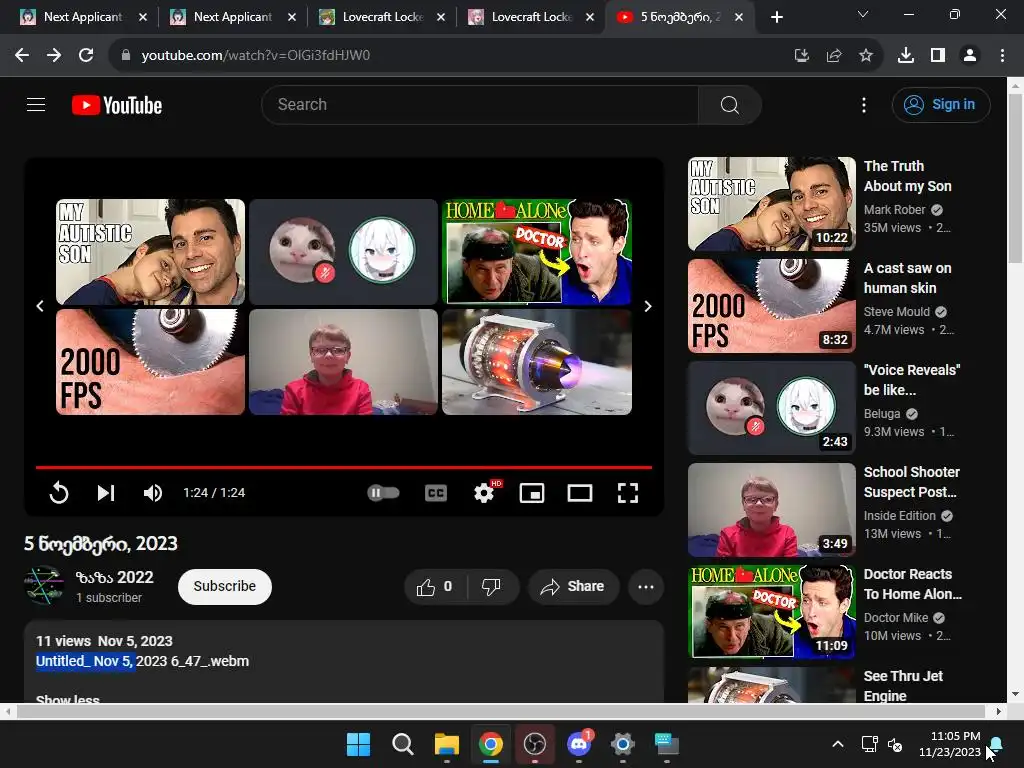This screenshot has height=768, width=1024.
Task: Enter full screen mode
Action: point(628,493)
